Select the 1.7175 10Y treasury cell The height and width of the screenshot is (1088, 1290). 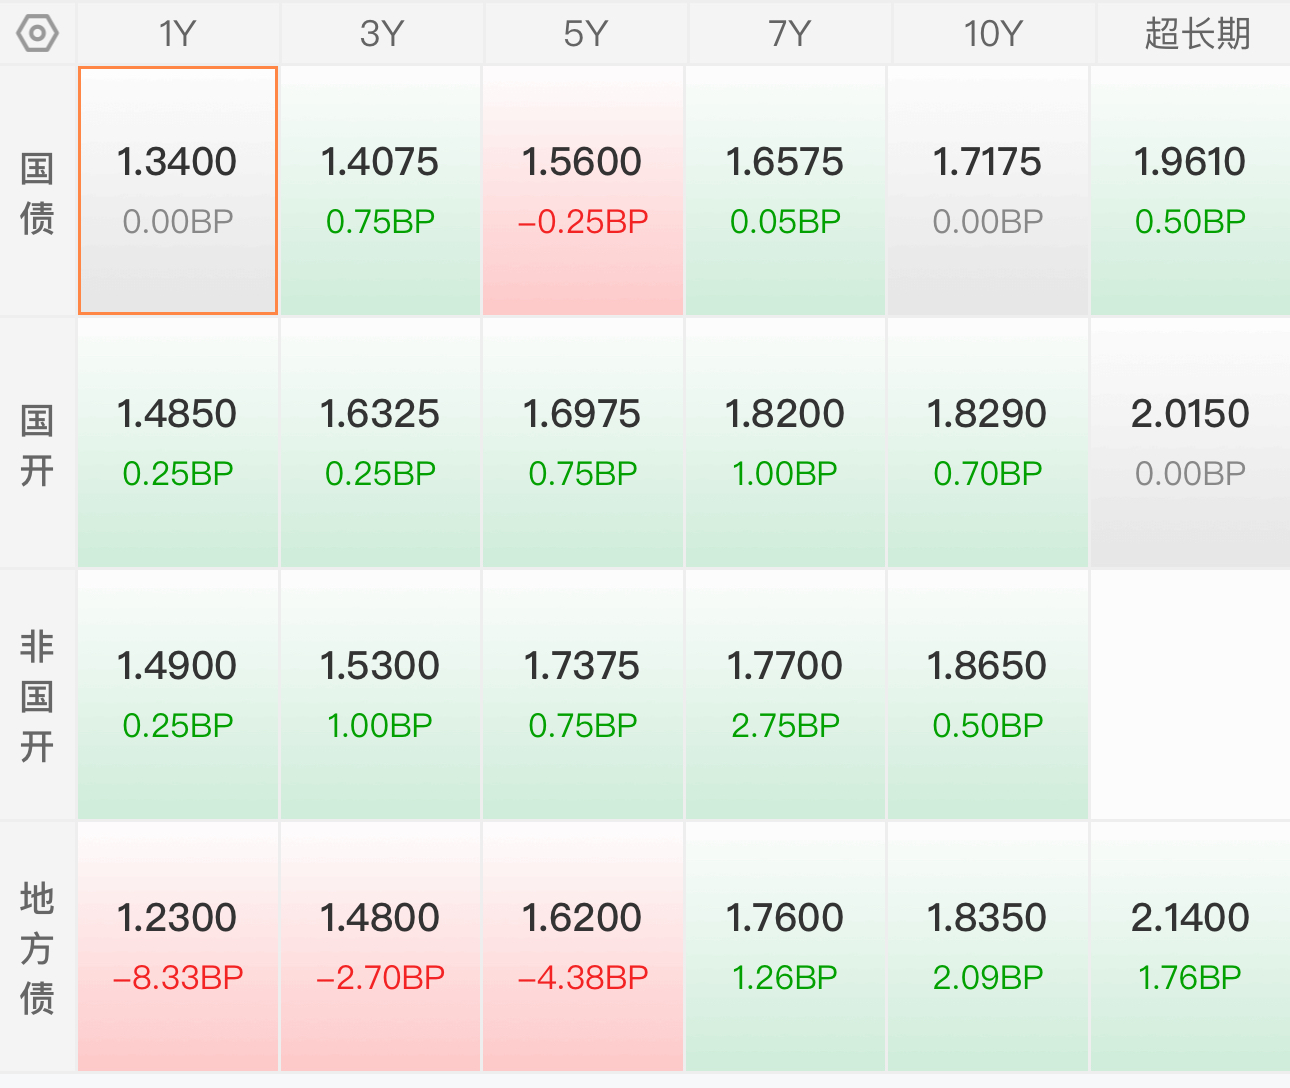[988, 191]
